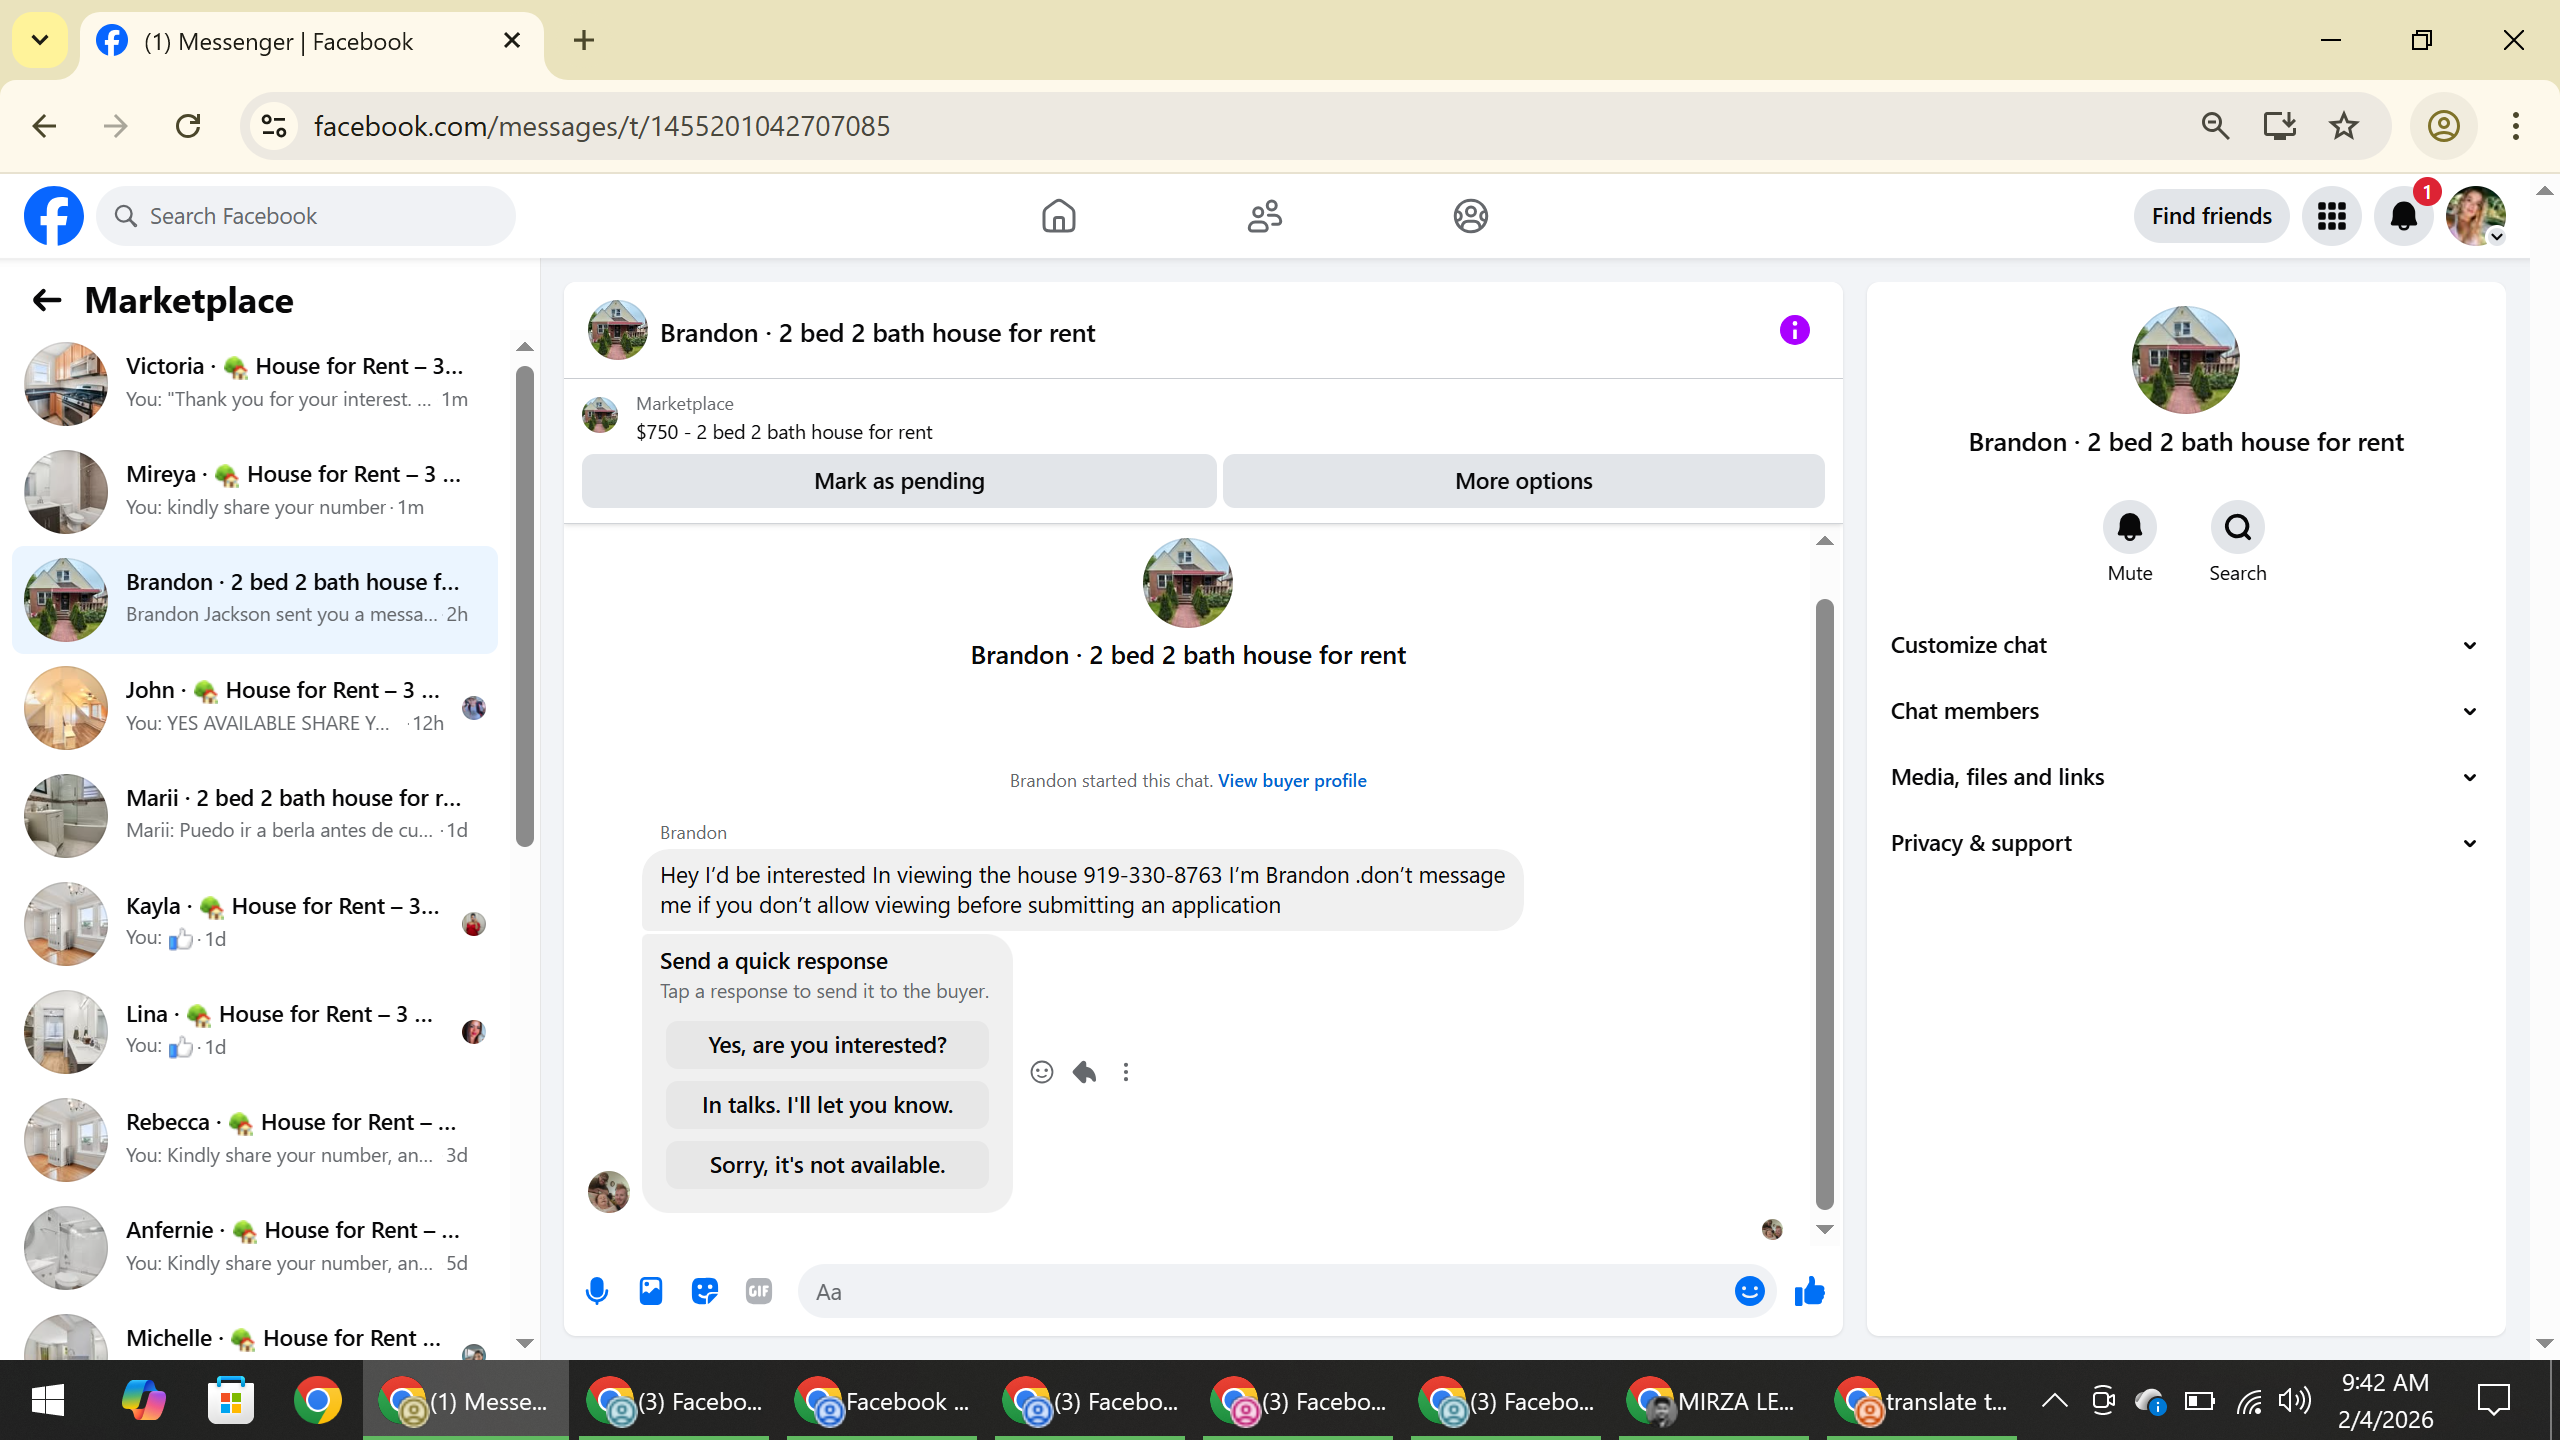2560x1440 pixels.
Task: Mute the Brandon conversation
Action: (2130, 527)
